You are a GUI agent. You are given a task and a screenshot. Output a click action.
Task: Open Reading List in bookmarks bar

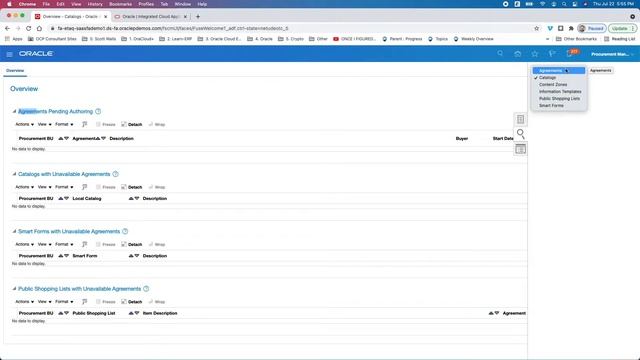(619, 39)
